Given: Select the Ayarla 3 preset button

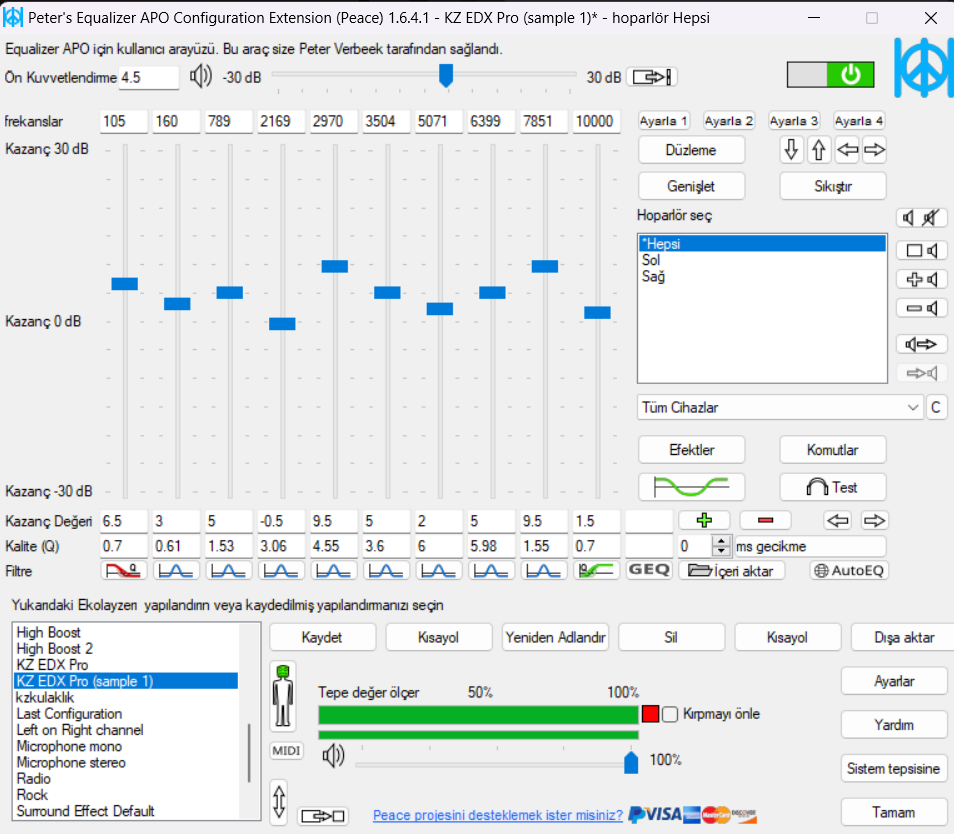Looking at the screenshot, I should click(x=793, y=120).
